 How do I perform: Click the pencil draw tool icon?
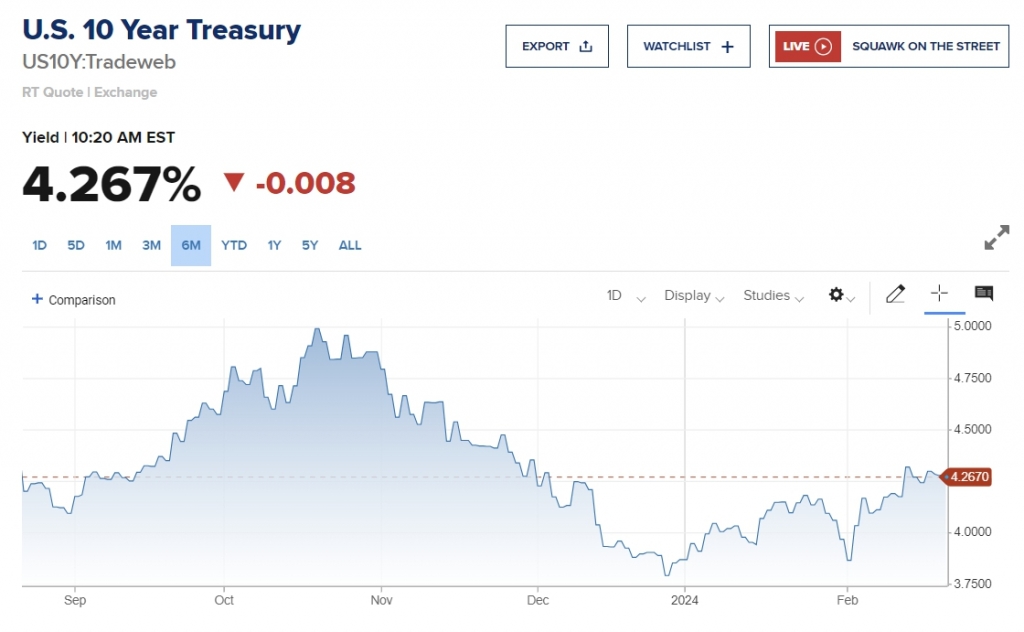pos(895,294)
